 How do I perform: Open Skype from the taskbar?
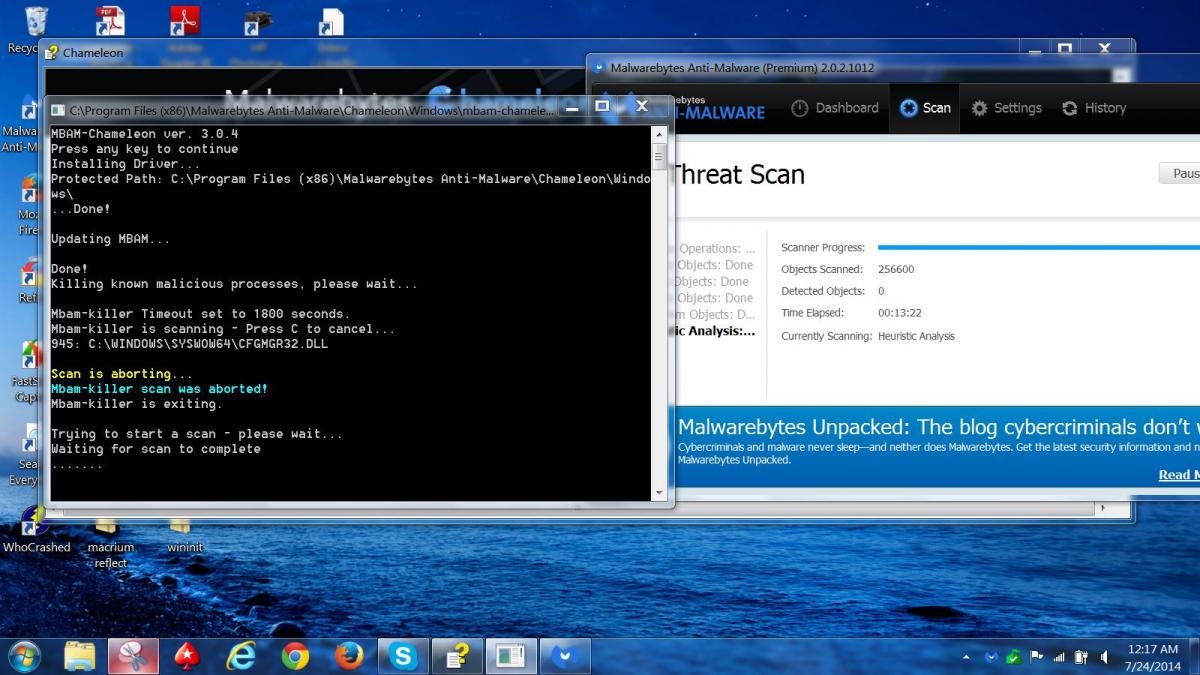[404, 656]
